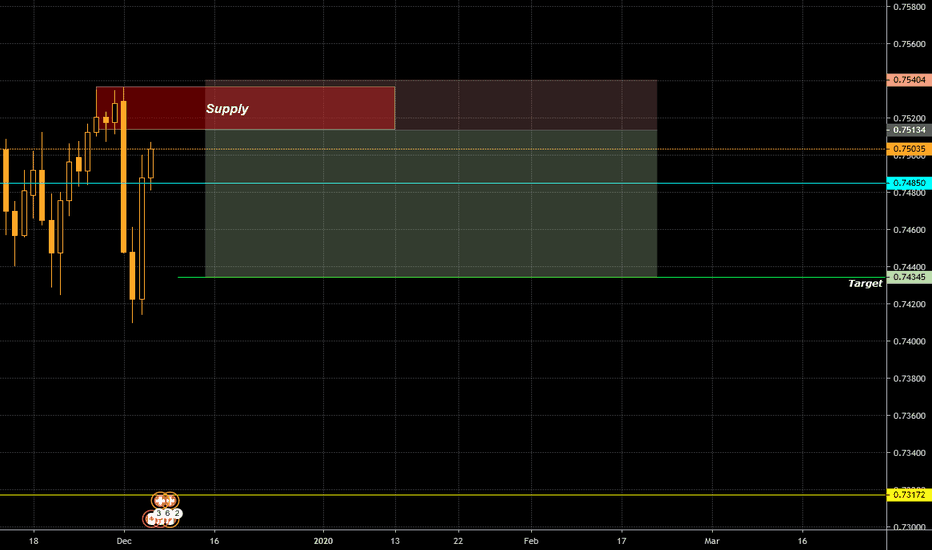This screenshot has height=550, width=932.
Task: Click the Feb label on time axis
Action: click(x=530, y=539)
